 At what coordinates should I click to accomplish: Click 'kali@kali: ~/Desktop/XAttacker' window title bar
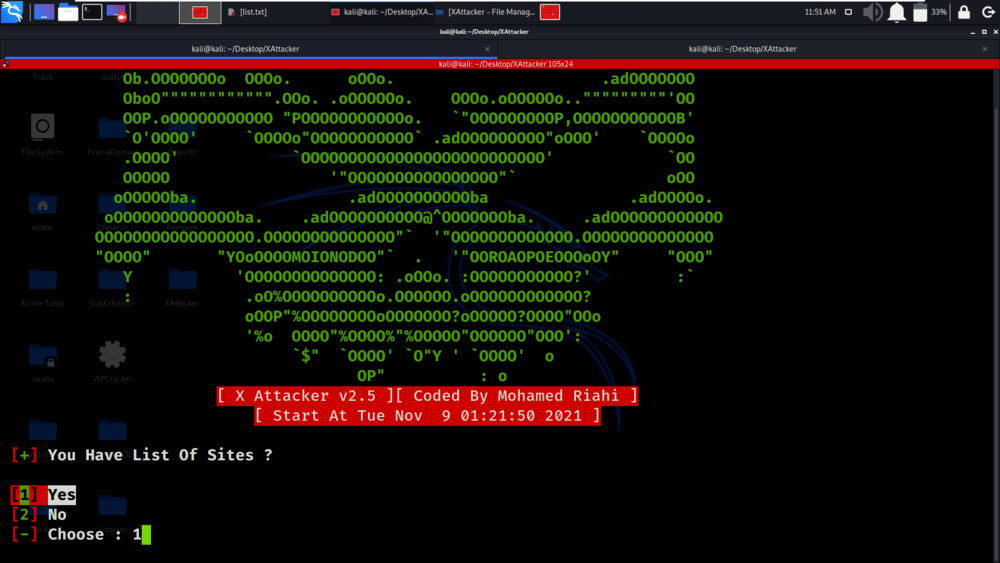tap(484, 32)
